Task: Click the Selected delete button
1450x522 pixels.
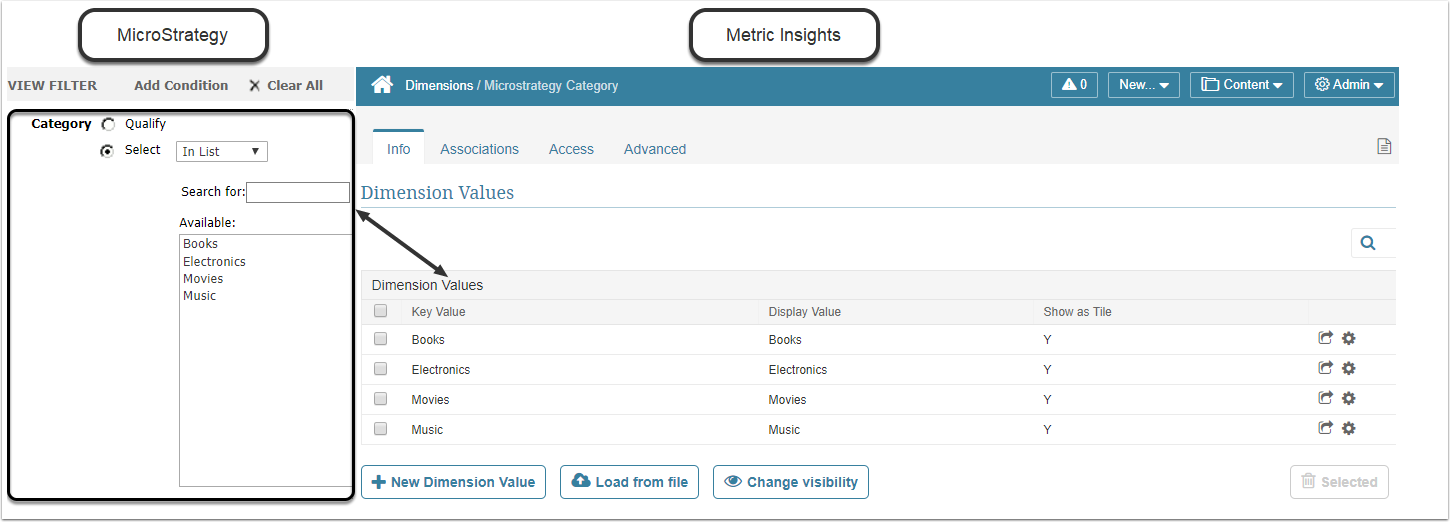Action: (1339, 482)
